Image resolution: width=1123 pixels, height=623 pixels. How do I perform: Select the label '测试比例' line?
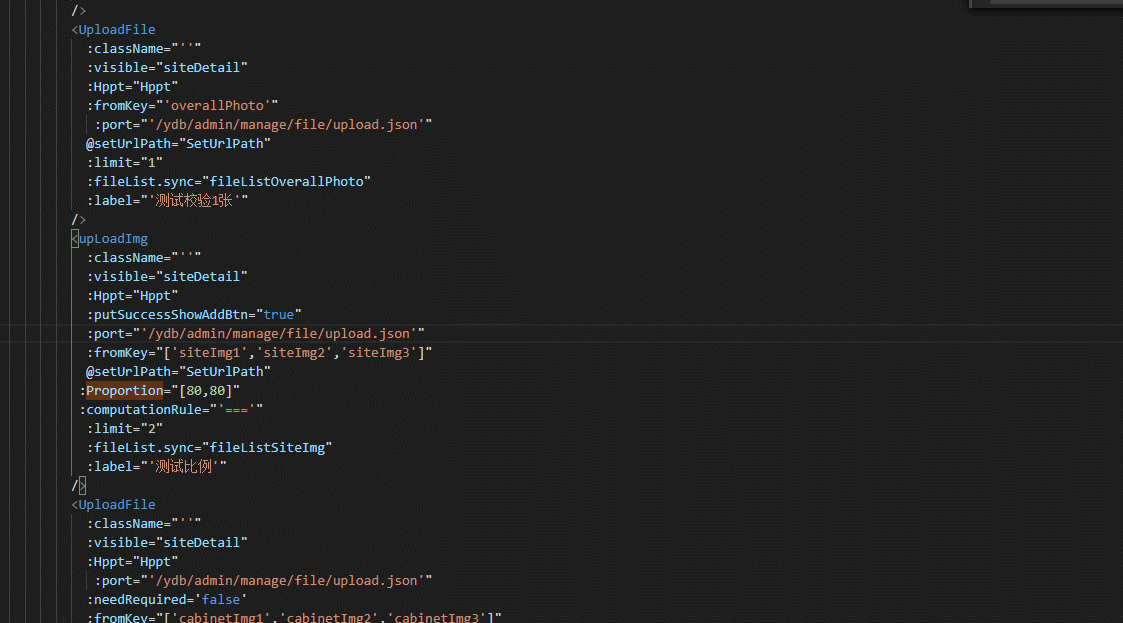(x=156, y=466)
